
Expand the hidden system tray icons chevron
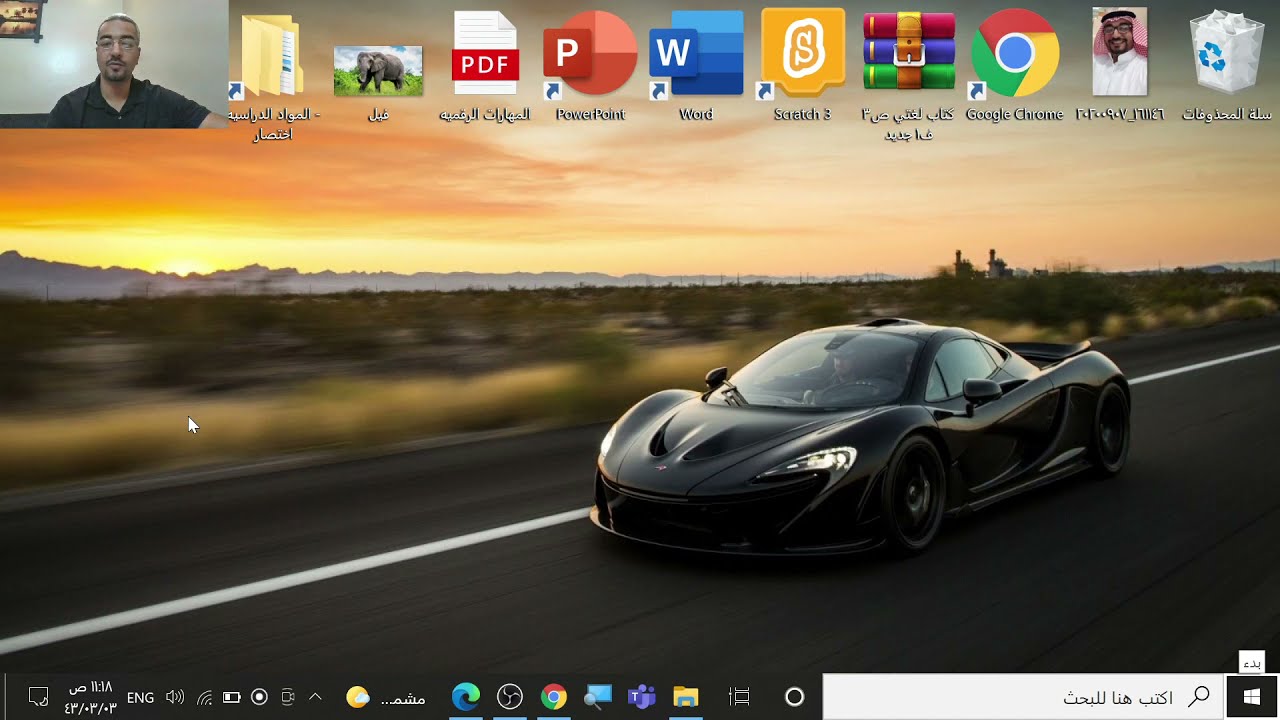pos(315,697)
